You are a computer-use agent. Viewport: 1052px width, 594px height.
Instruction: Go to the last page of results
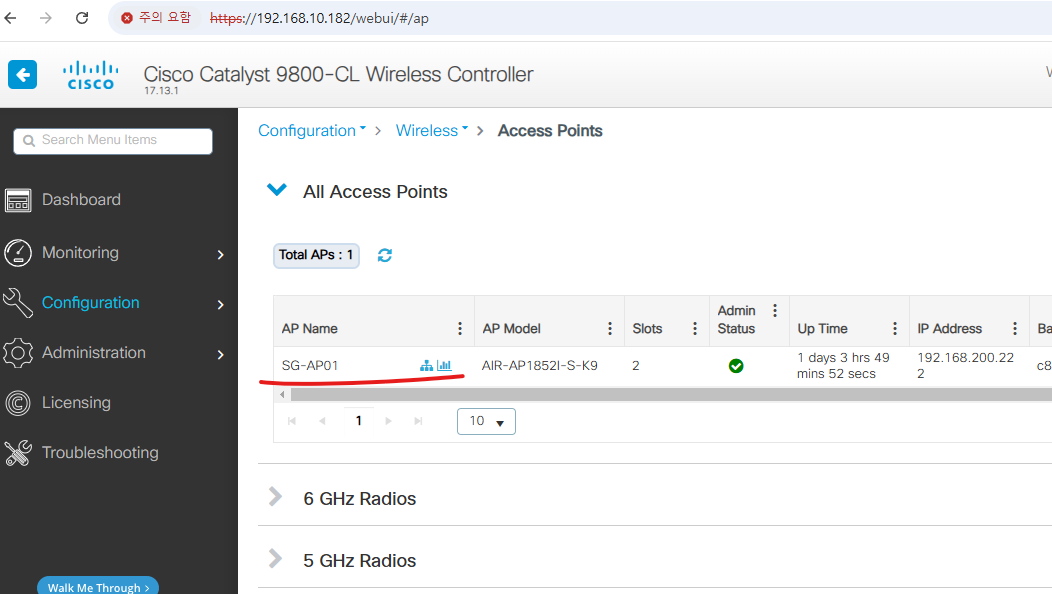[419, 422]
